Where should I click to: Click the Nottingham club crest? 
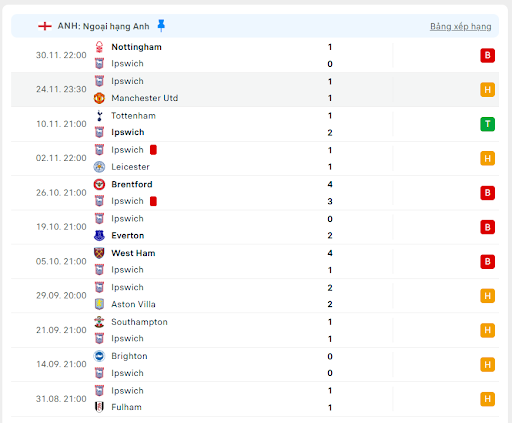pos(99,47)
